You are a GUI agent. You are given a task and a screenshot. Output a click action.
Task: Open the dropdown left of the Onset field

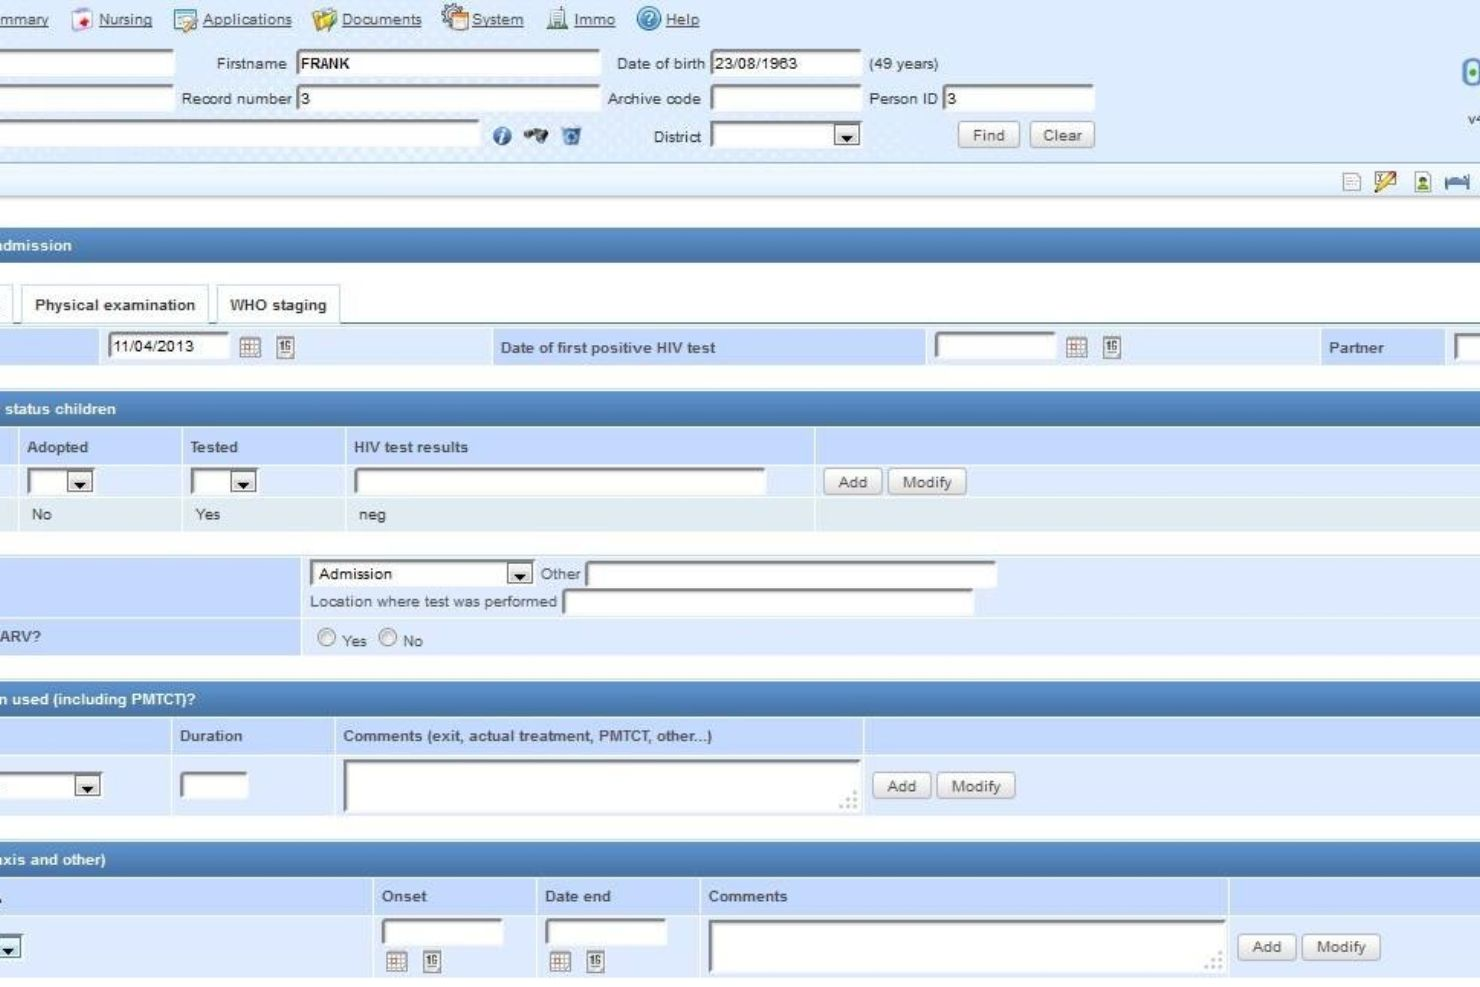click(10, 947)
